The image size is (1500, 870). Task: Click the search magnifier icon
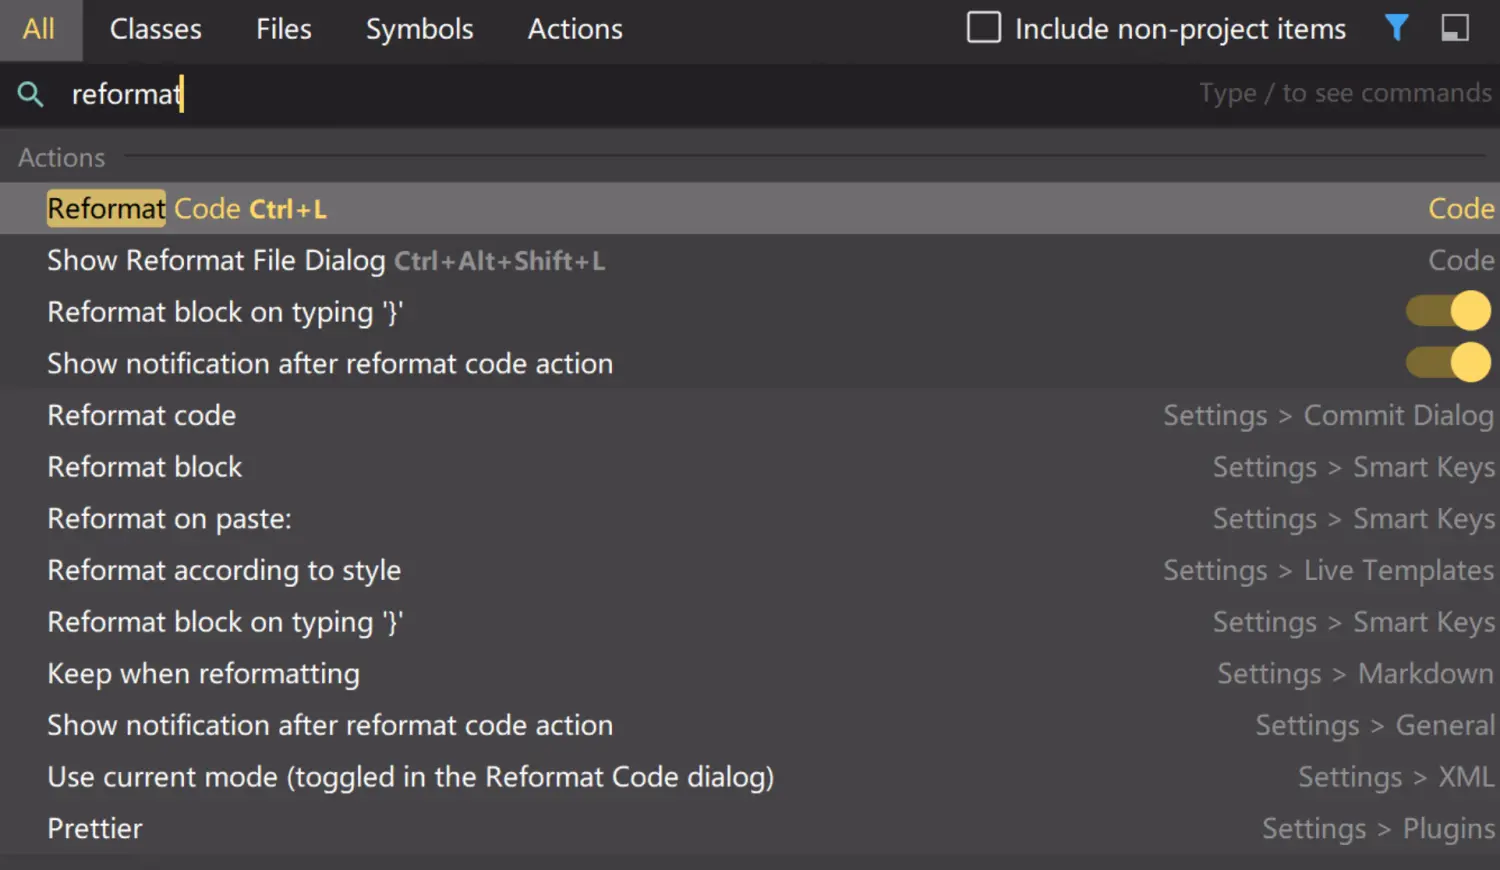tap(30, 94)
